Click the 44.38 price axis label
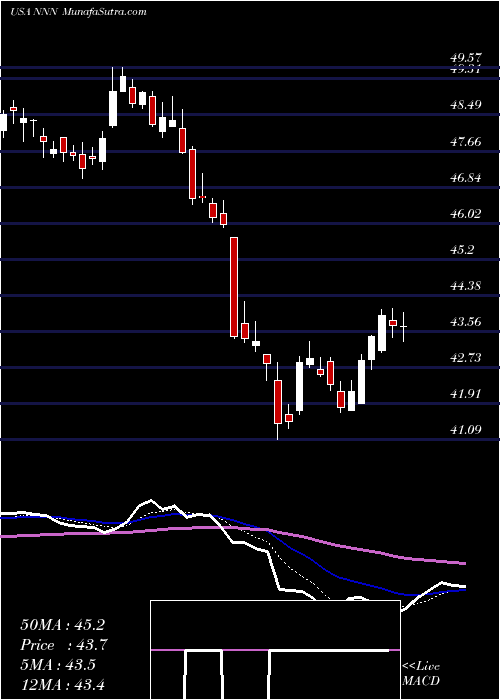The height and width of the screenshot is (700, 500). pyautogui.click(x=466, y=285)
